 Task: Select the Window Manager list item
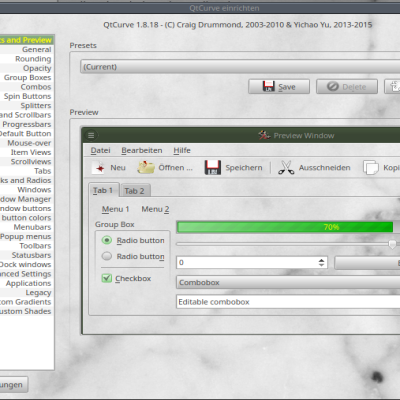coord(27,199)
